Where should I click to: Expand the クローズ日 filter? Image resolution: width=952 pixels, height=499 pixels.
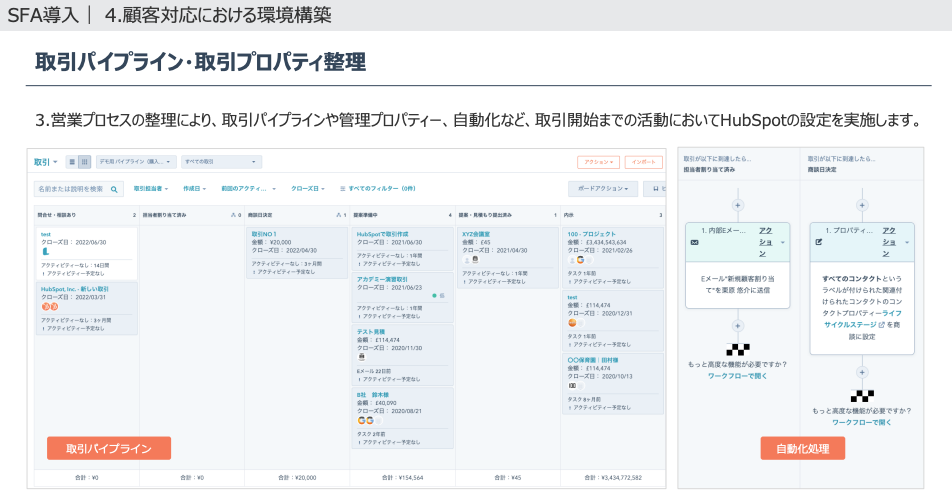point(307,189)
